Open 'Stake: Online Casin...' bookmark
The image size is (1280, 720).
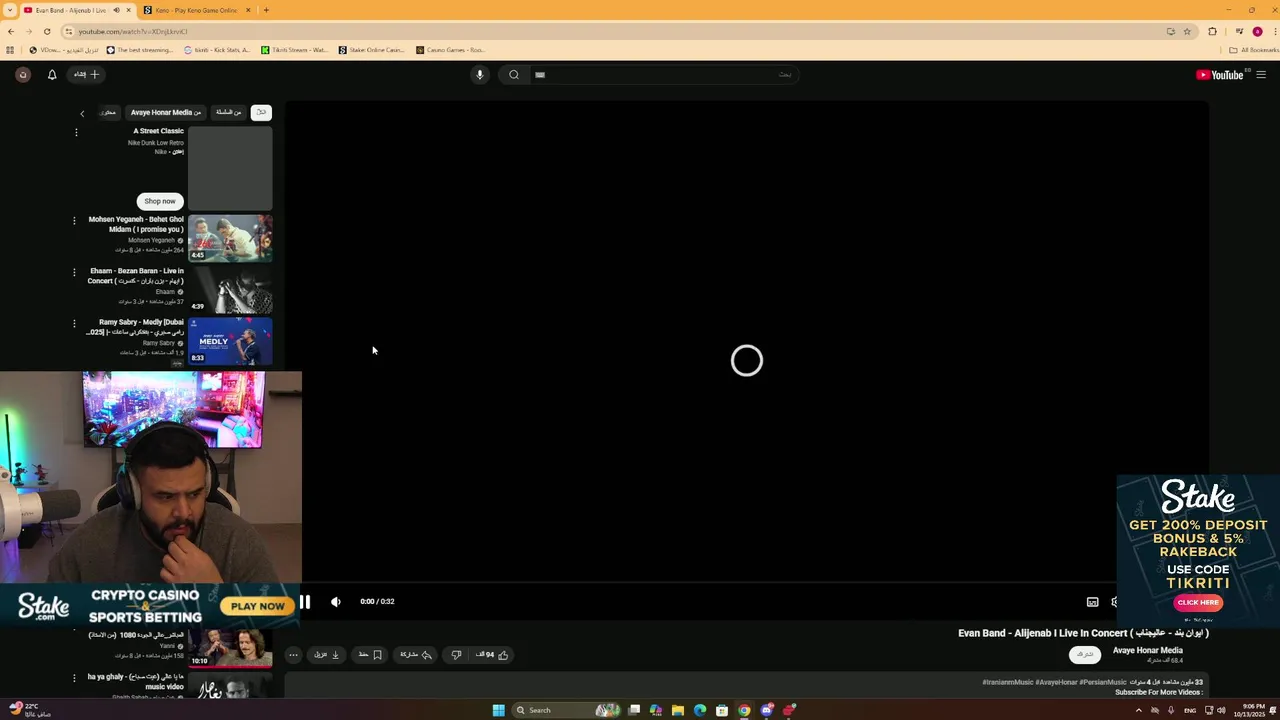pos(372,50)
